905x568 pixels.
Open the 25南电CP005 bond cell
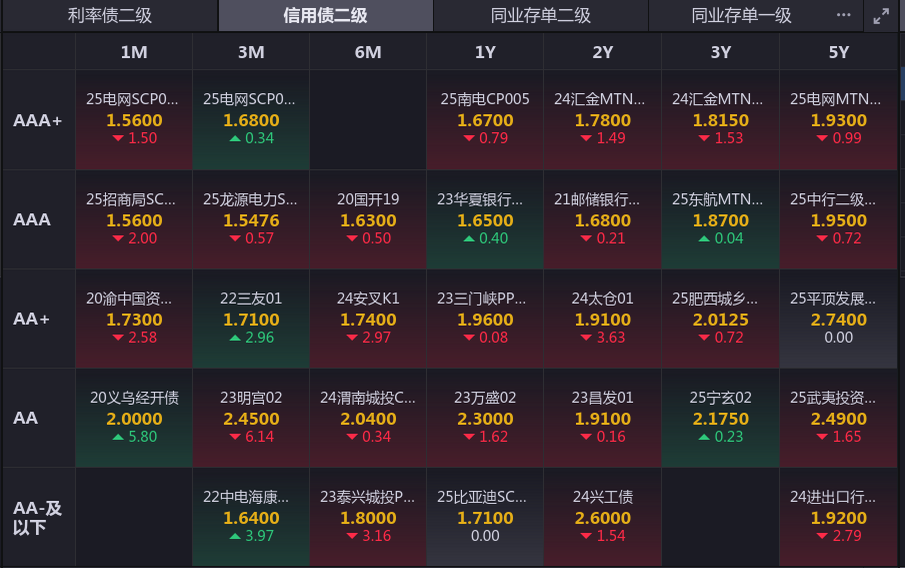[485, 120]
